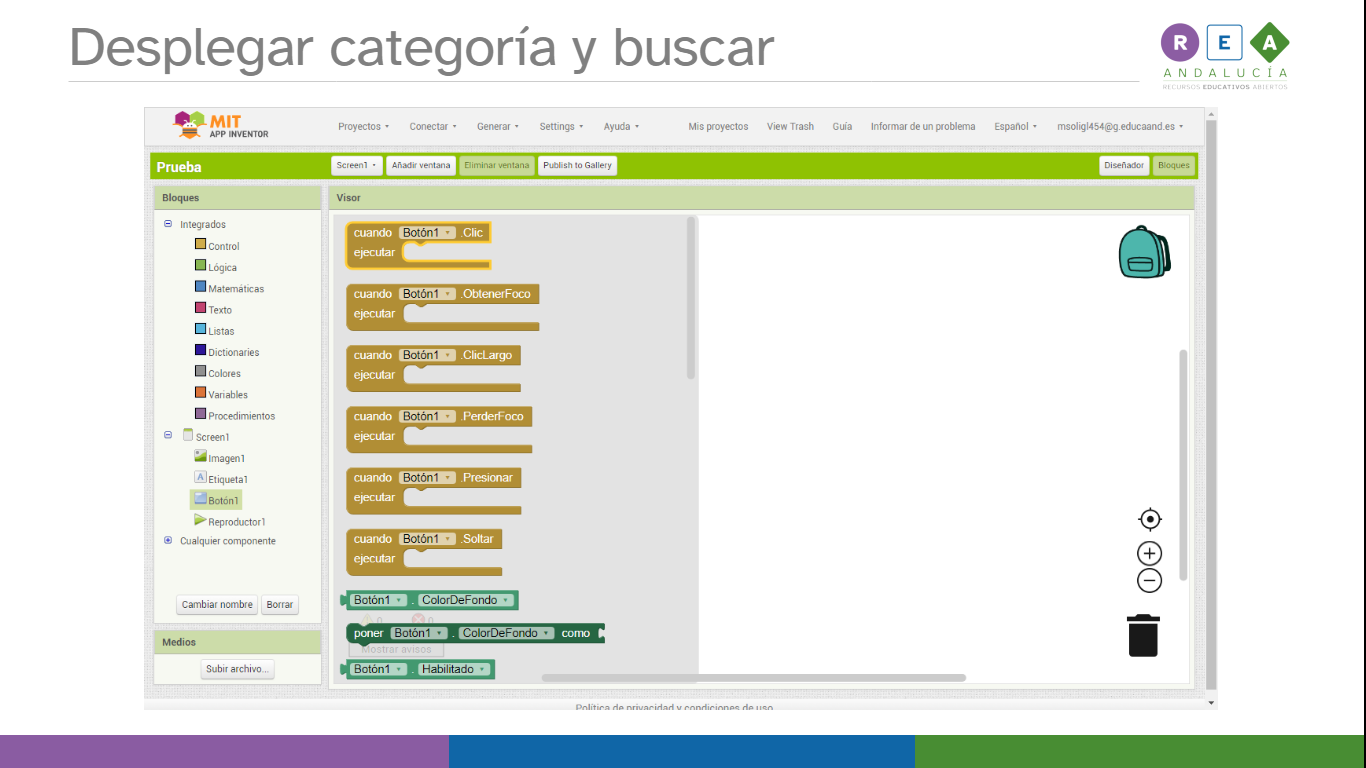Open the backpack icon in workspace
This screenshot has width=1366, height=768.
click(1144, 252)
